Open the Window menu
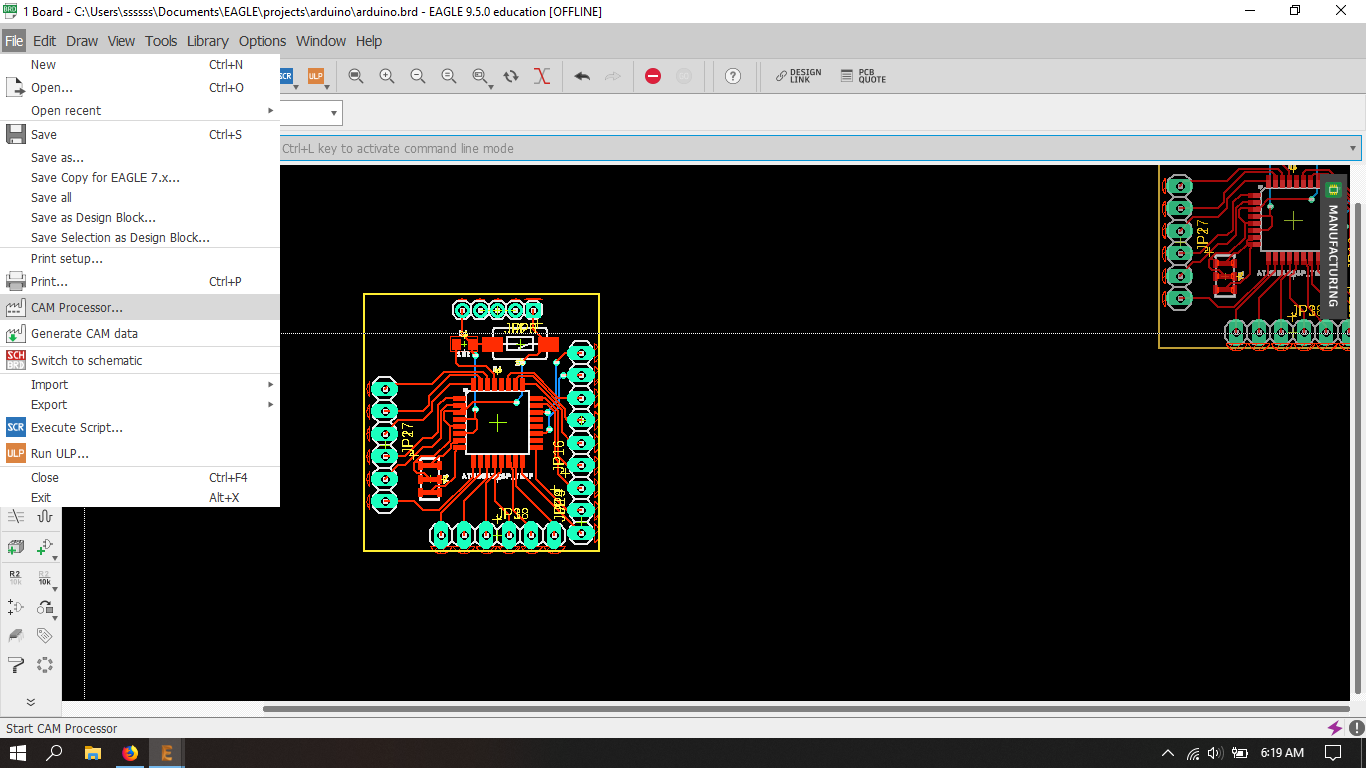Image resolution: width=1366 pixels, height=768 pixels. coord(321,41)
